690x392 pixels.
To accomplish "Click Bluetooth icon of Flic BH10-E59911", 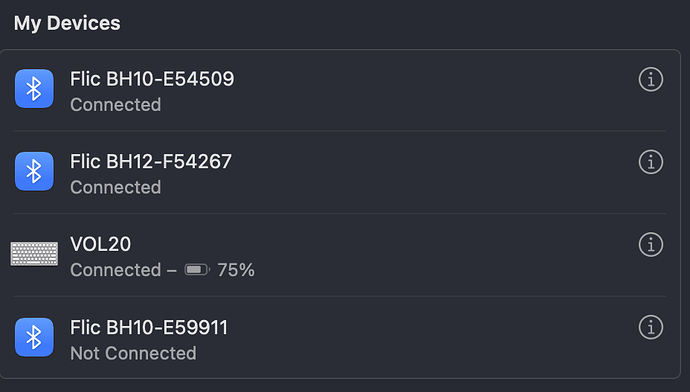I will click(34, 337).
